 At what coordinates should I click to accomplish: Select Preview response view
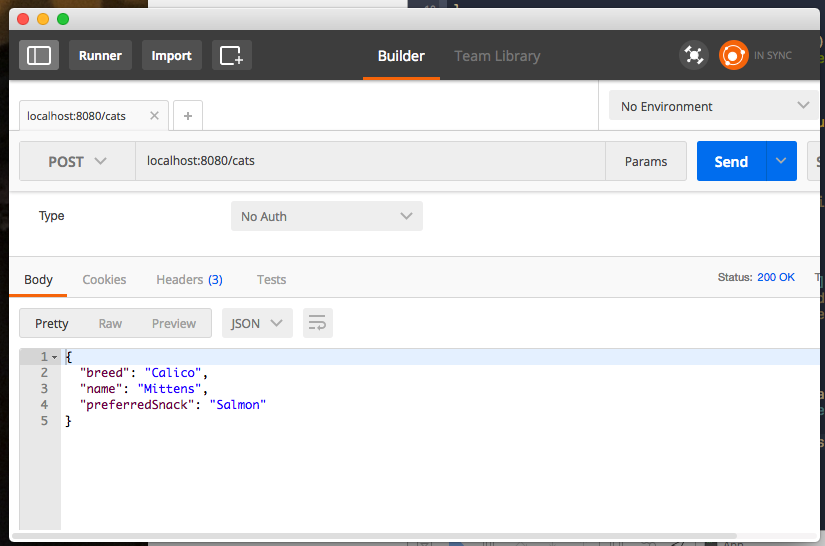point(174,323)
